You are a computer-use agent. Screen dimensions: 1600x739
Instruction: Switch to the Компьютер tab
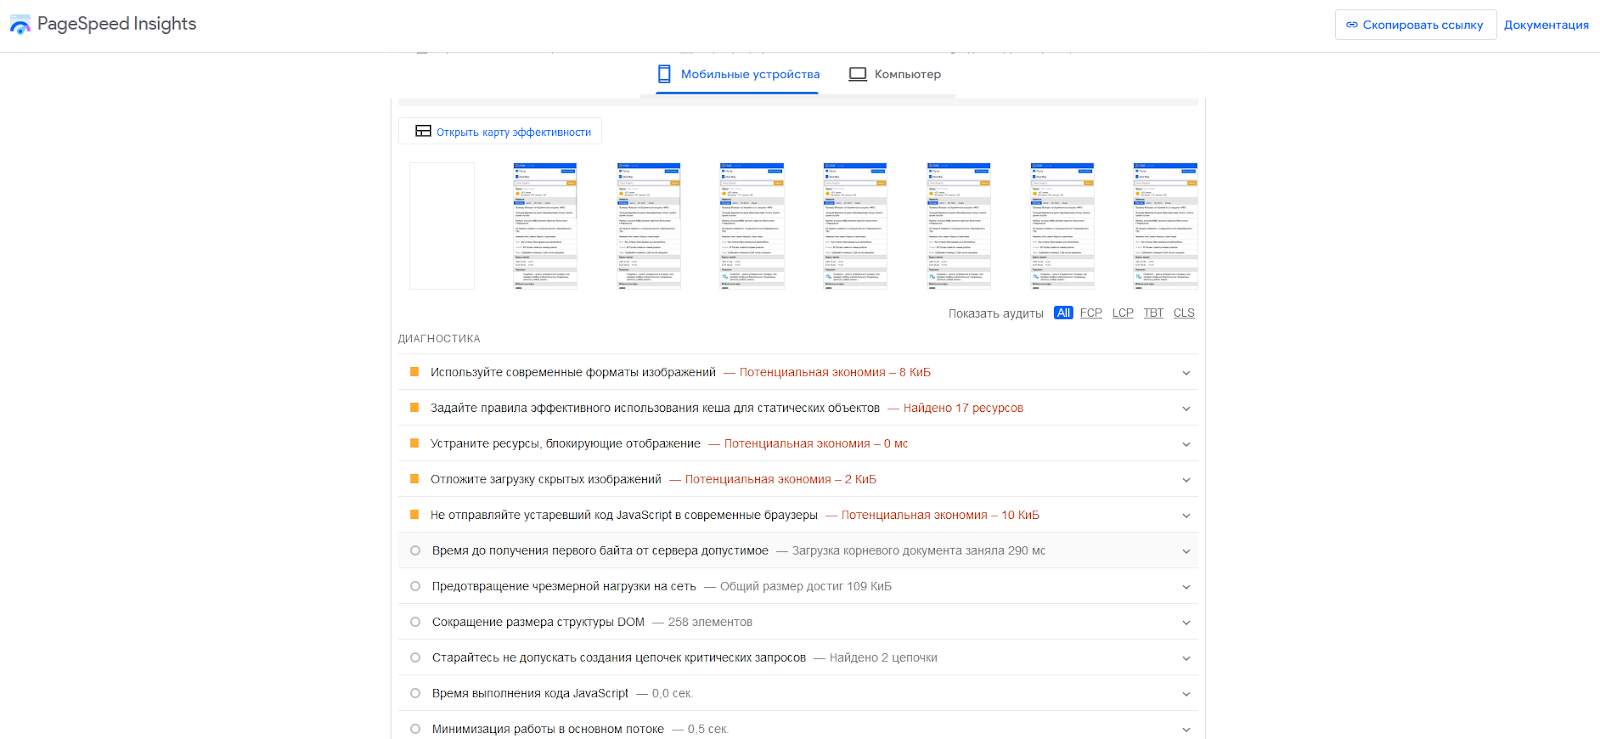pyautogui.click(x=895, y=74)
